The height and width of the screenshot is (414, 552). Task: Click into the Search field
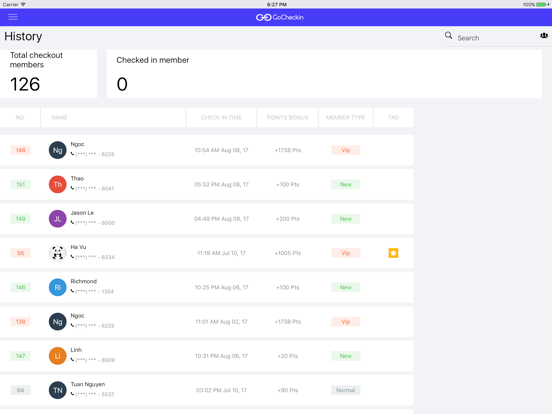[x=496, y=38]
